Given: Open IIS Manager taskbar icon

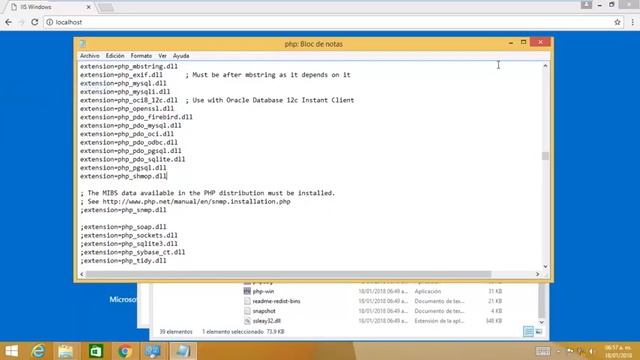Looking at the screenshot, I should coord(153,351).
